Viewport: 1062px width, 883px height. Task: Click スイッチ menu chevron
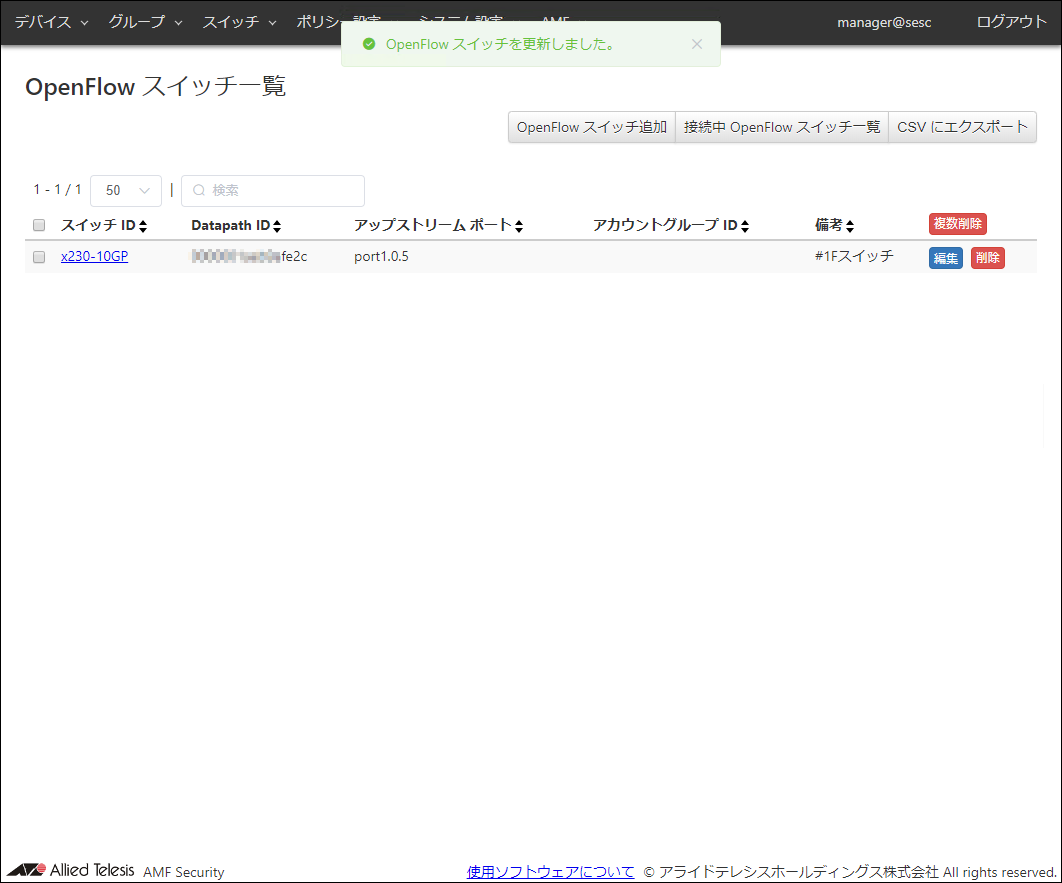272,22
